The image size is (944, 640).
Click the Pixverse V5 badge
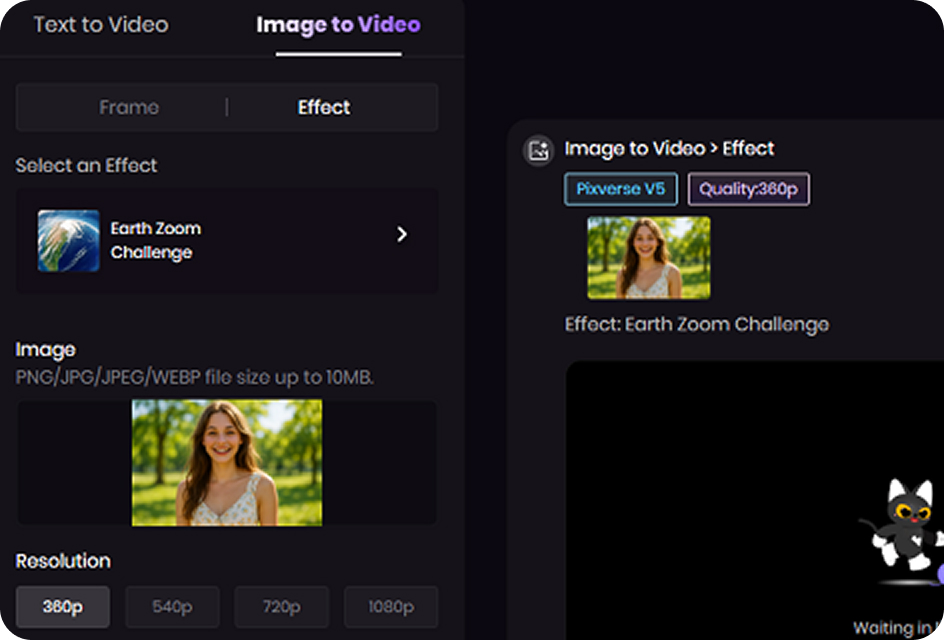[x=620, y=189]
